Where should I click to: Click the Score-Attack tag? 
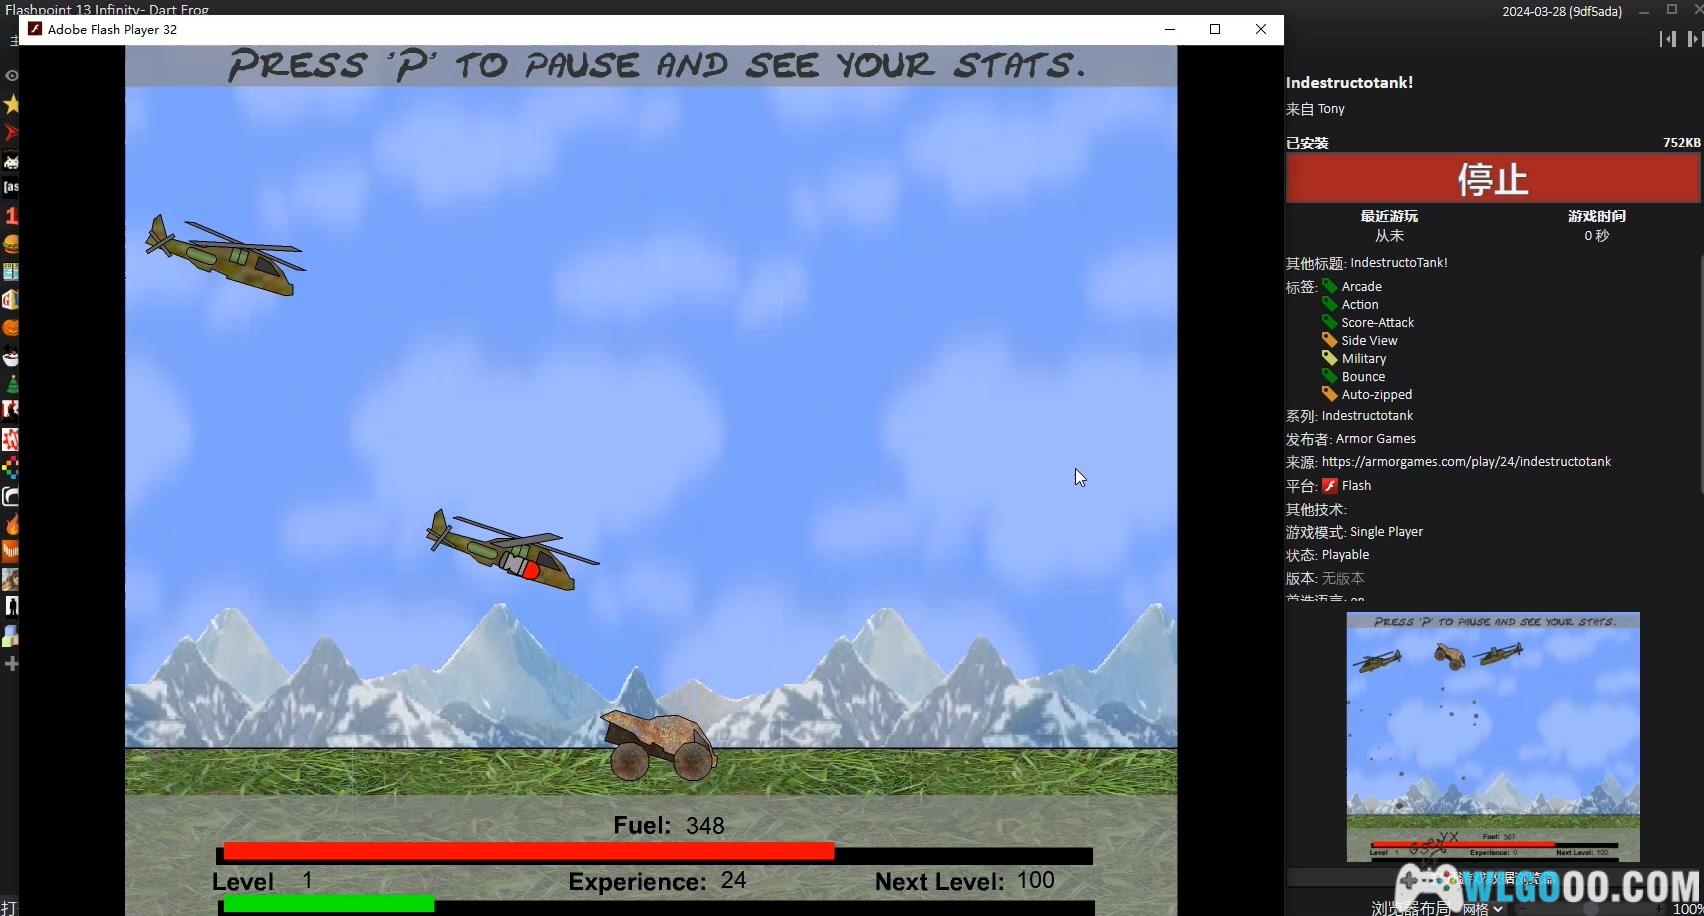tap(1377, 323)
